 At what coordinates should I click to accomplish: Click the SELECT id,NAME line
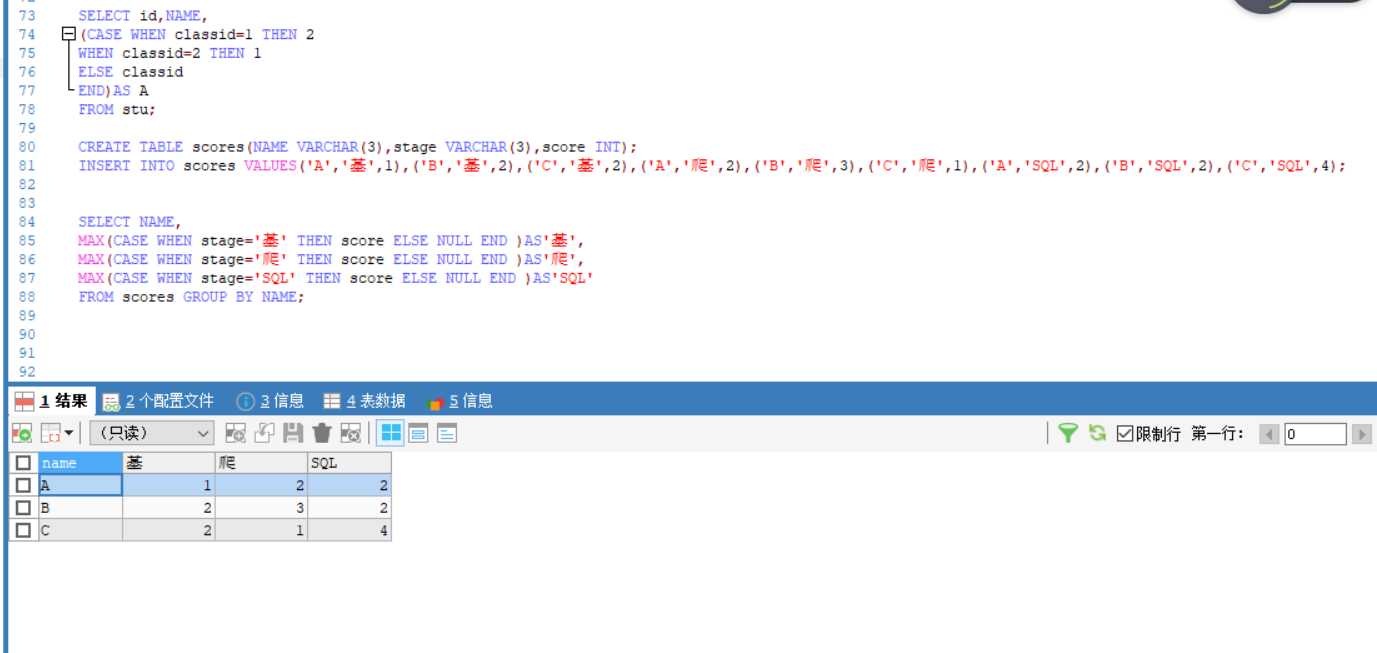(x=142, y=16)
